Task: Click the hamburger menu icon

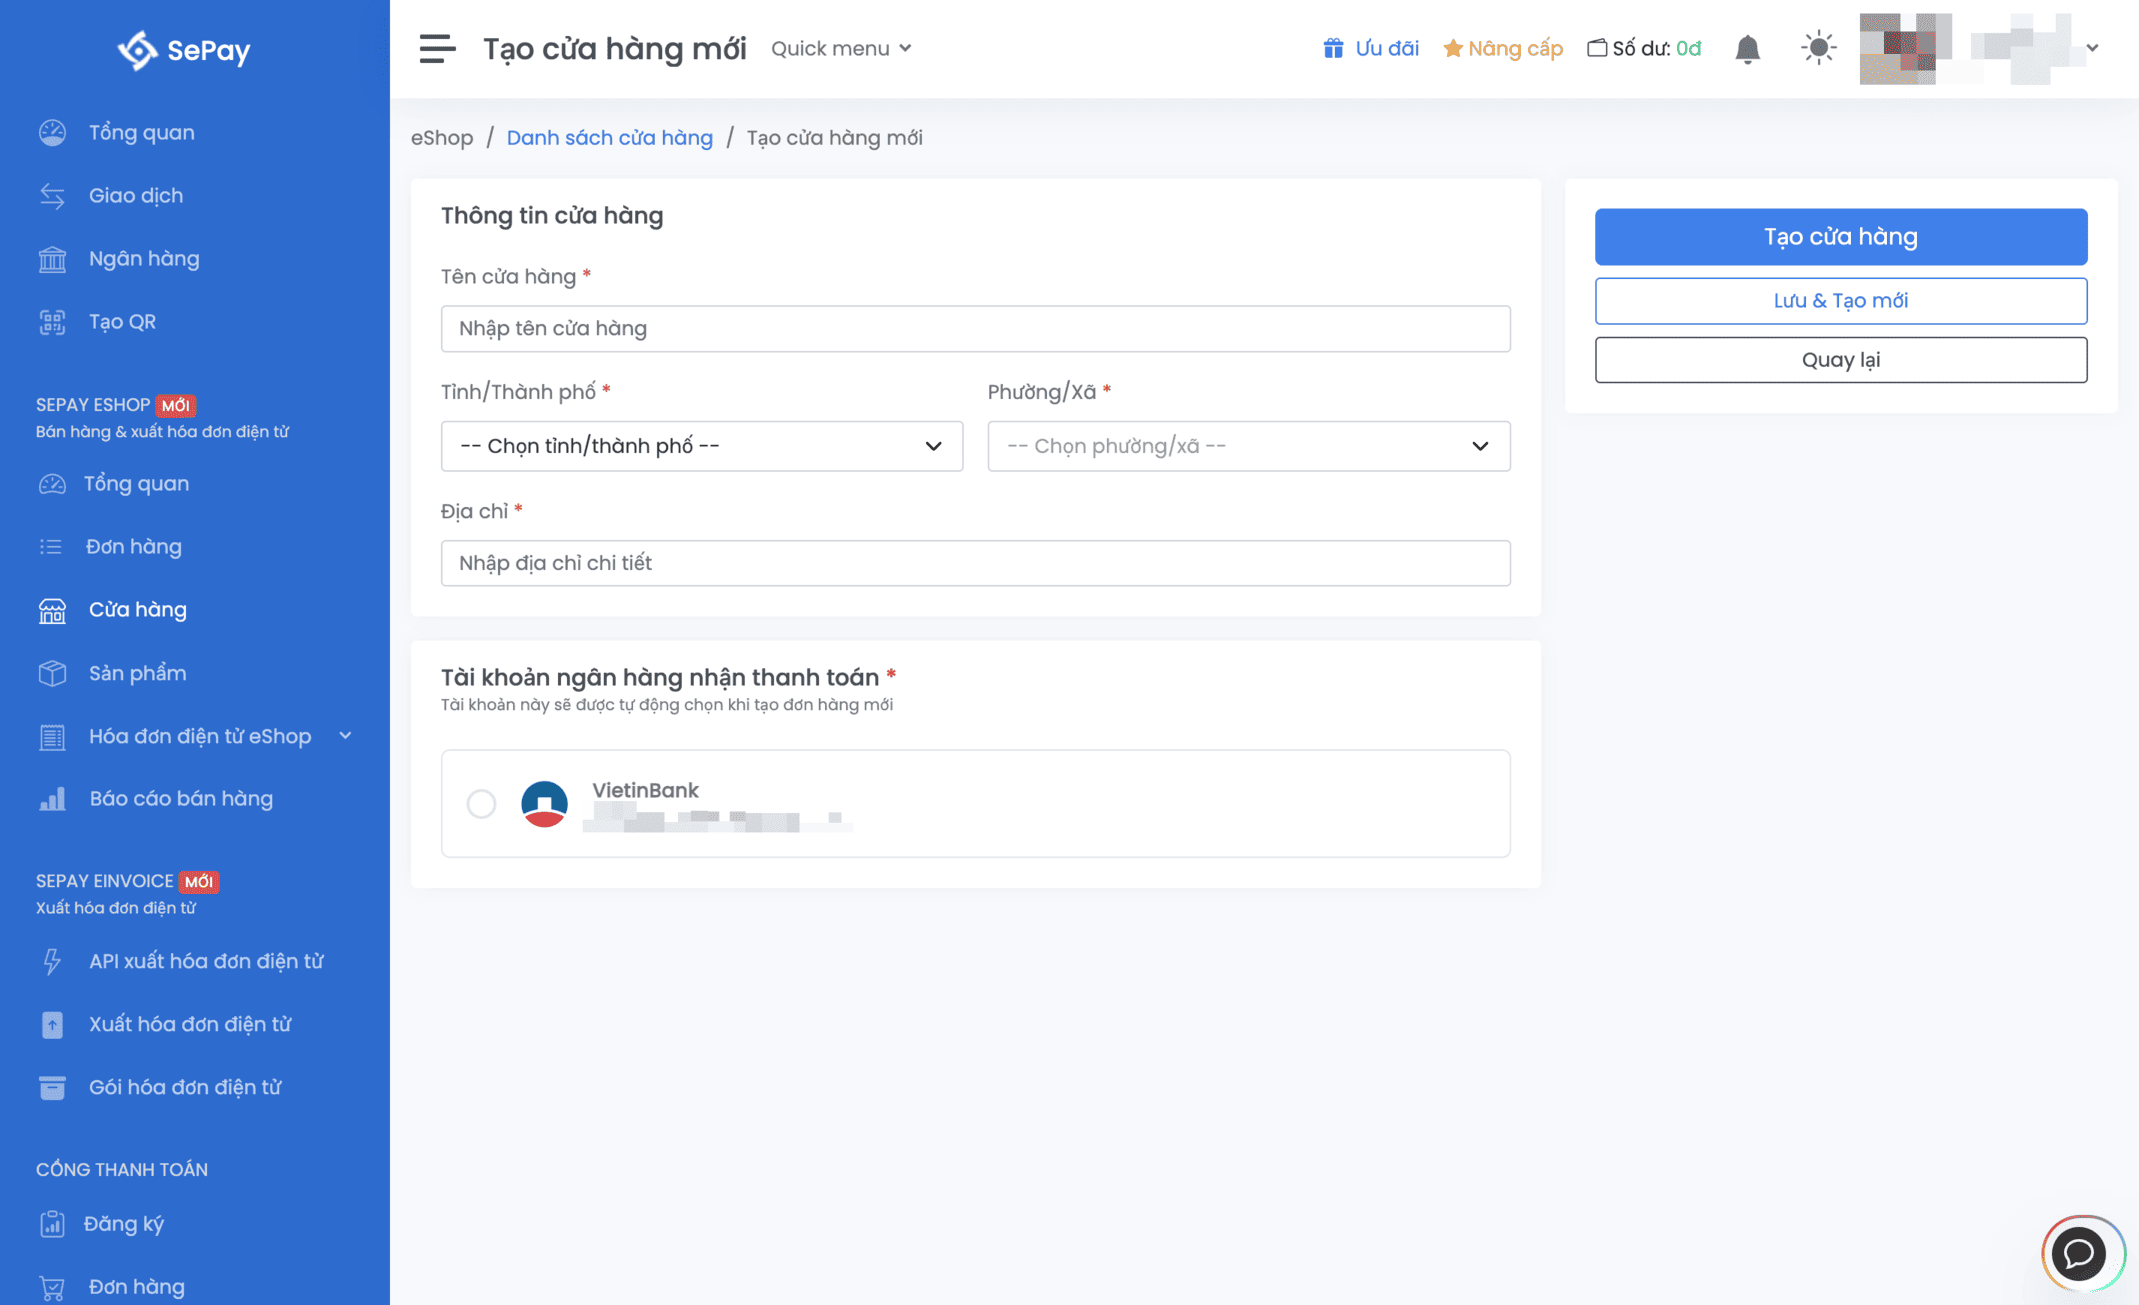Action: pyautogui.click(x=437, y=48)
